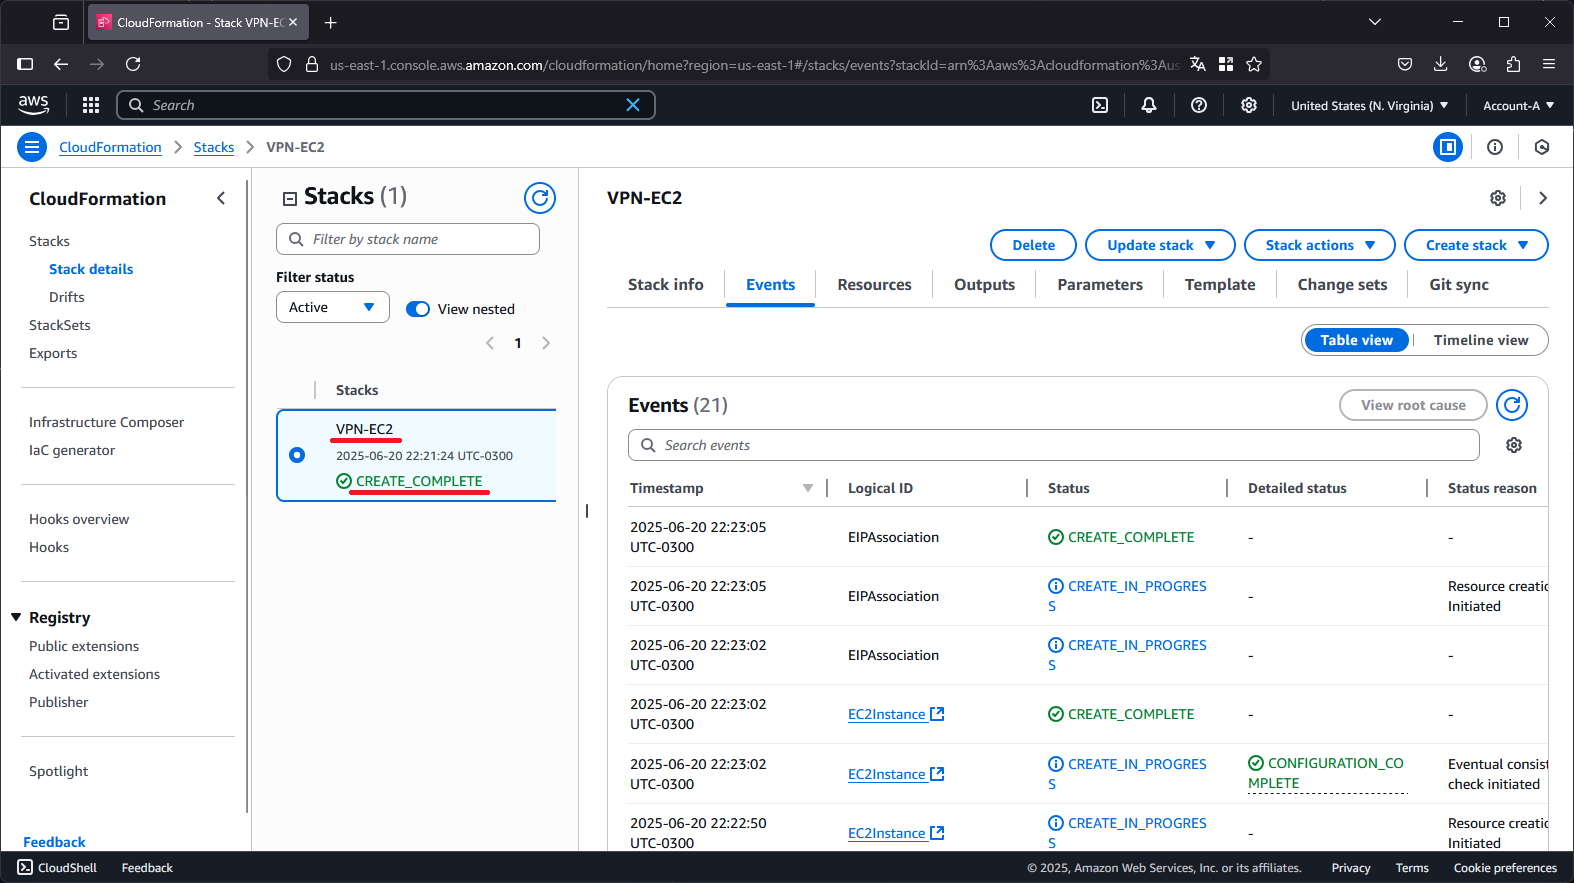
Task: Open the Update stack dropdown
Action: [x=1160, y=245]
